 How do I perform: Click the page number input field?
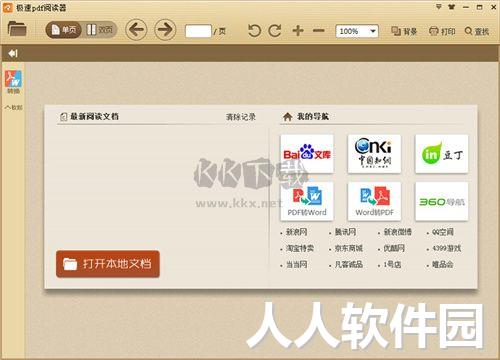(198, 31)
